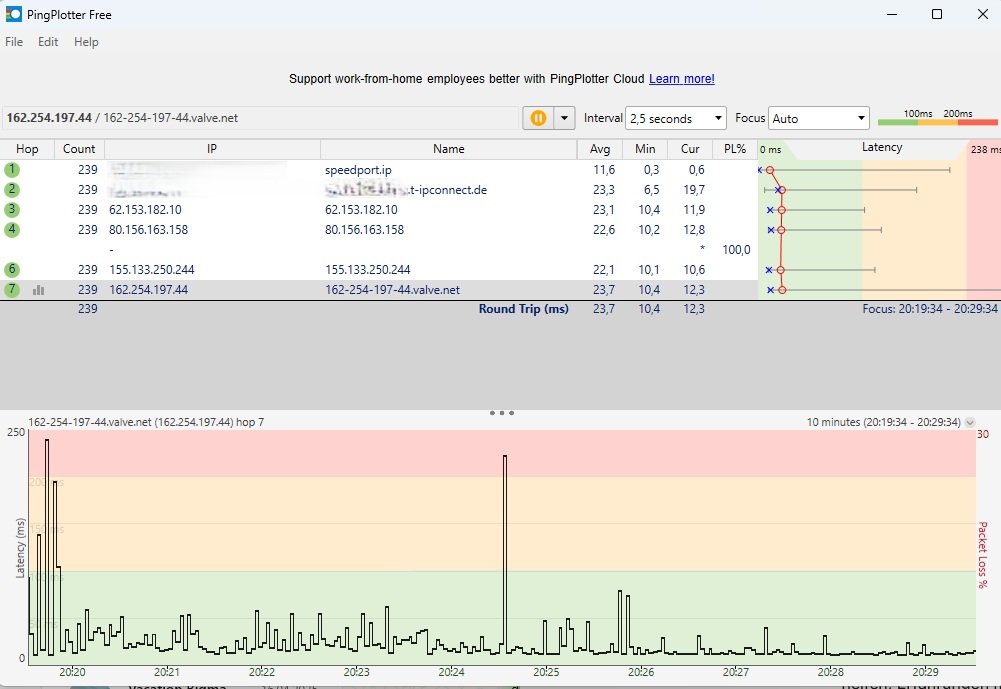Select IP cell 80.156.163.158
Viewport: 1001px width, 689px height.
148,229
